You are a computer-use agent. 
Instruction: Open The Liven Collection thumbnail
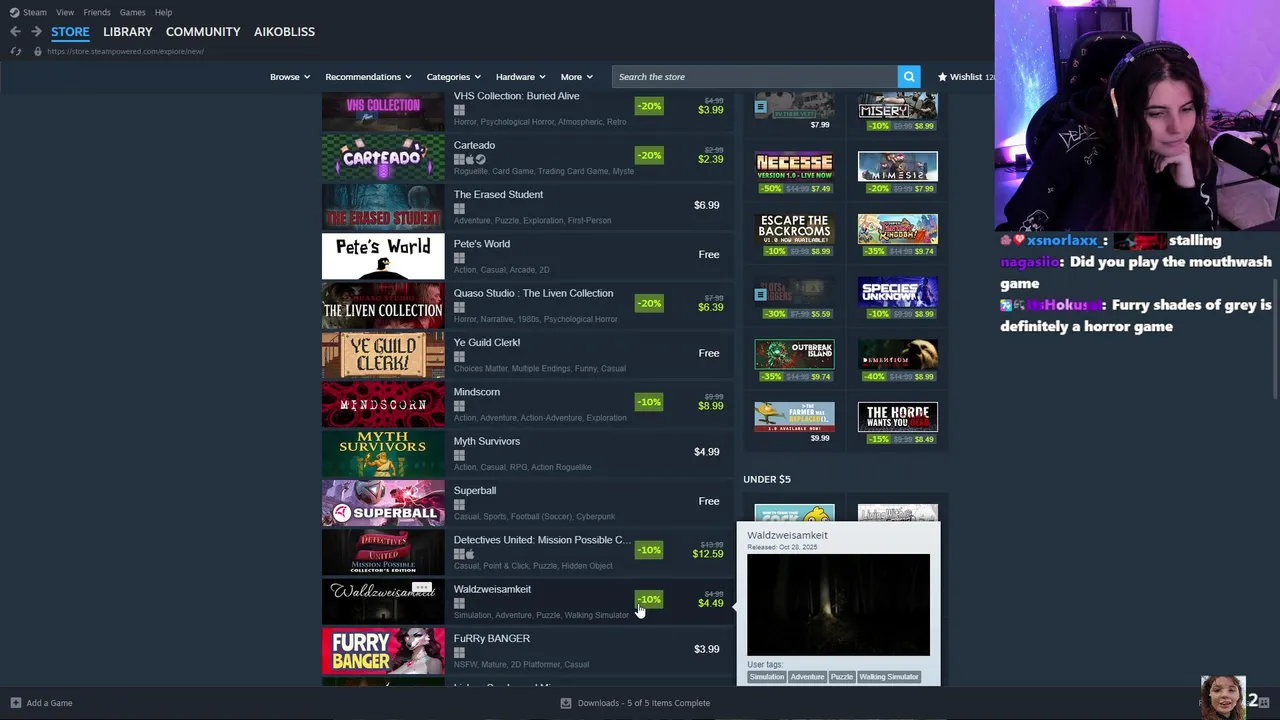pyautogui.click(x=383, y=306)
